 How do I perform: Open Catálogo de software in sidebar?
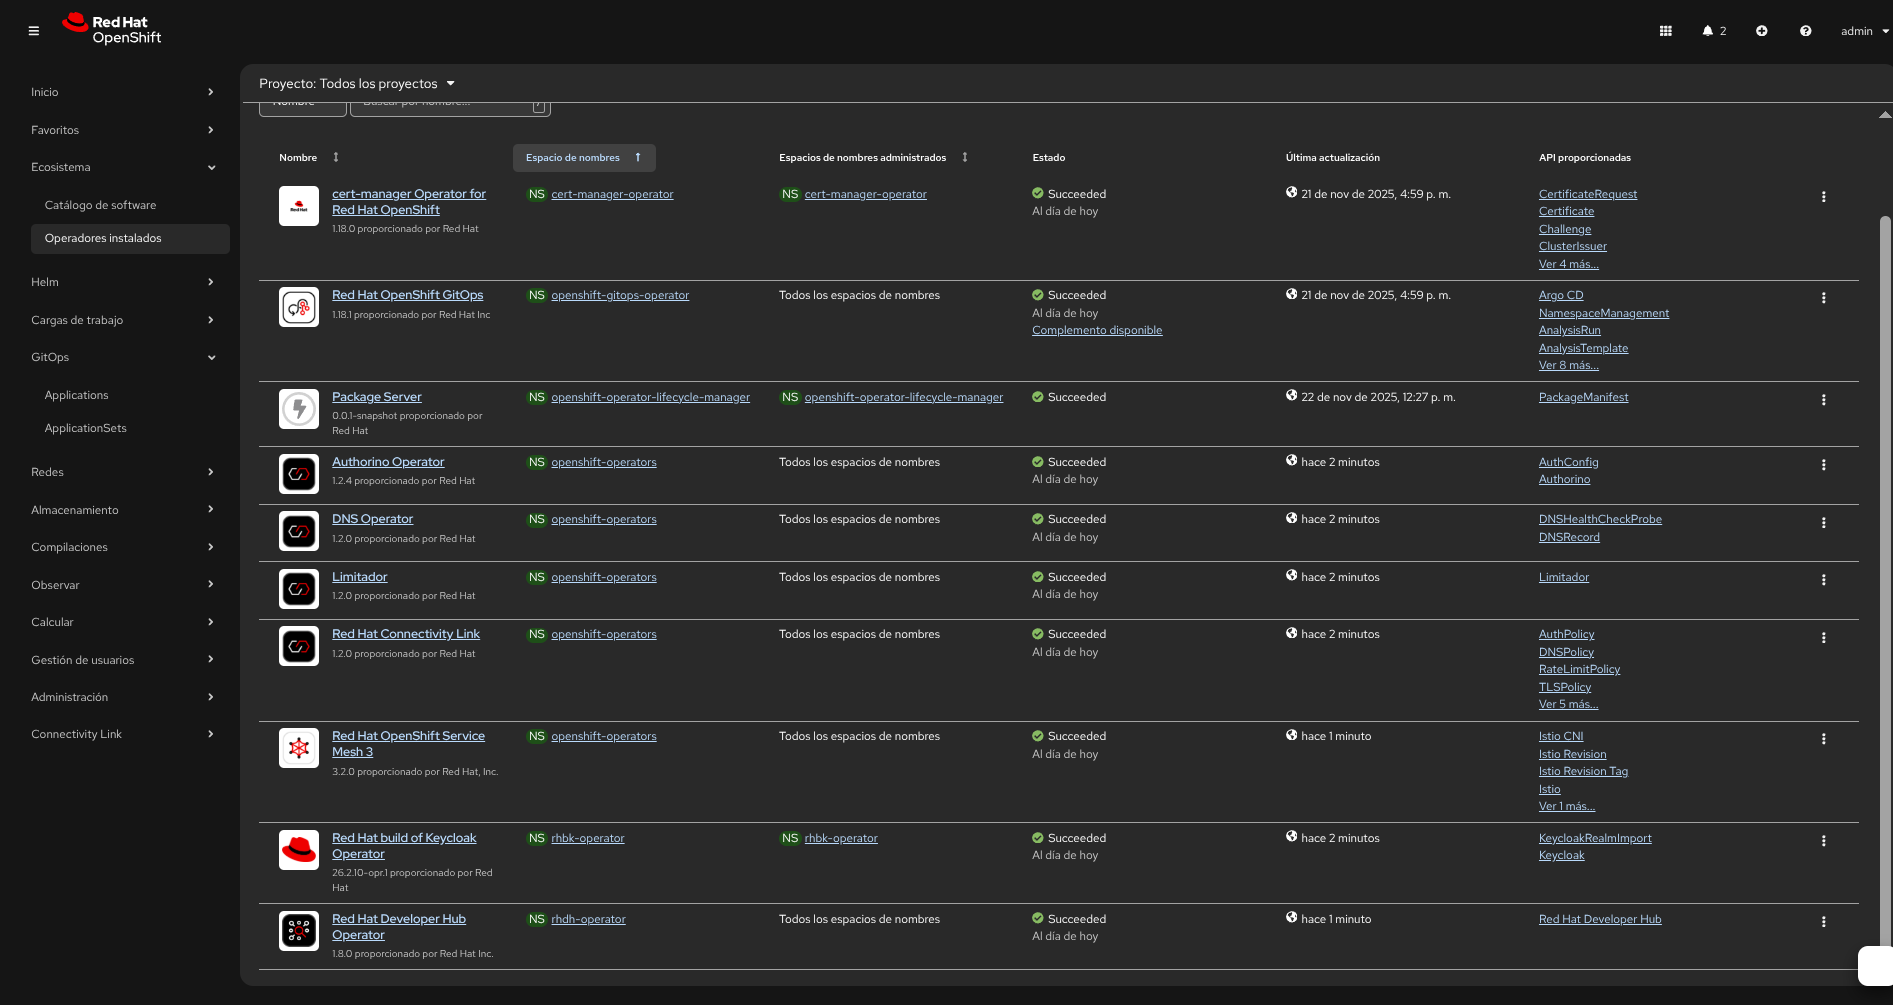tap(100, 205)
